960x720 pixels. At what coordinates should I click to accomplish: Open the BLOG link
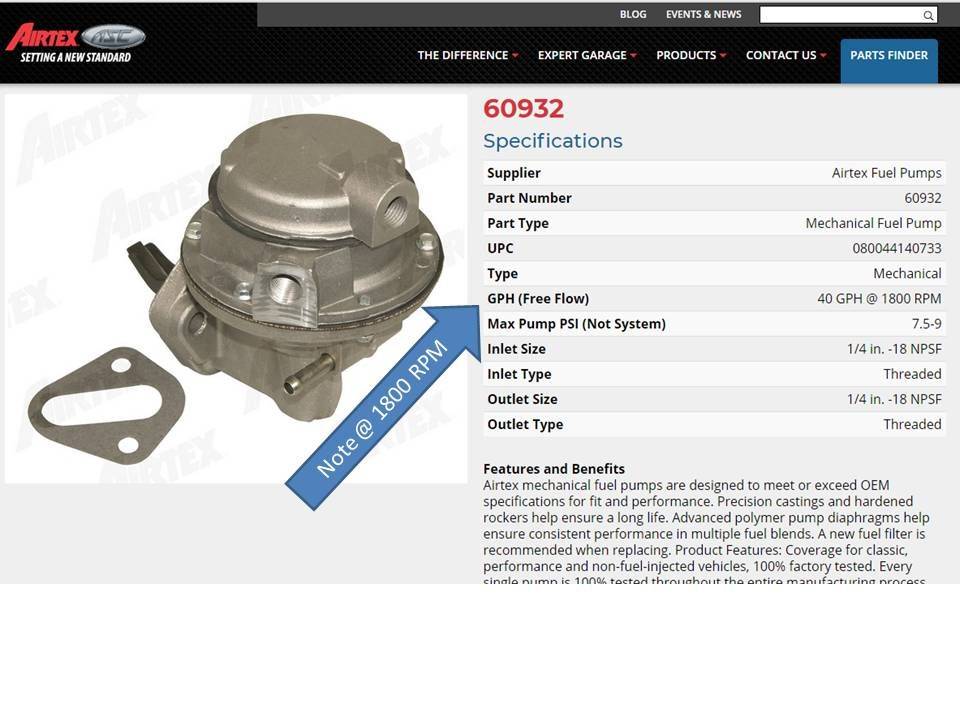(633, 15)
